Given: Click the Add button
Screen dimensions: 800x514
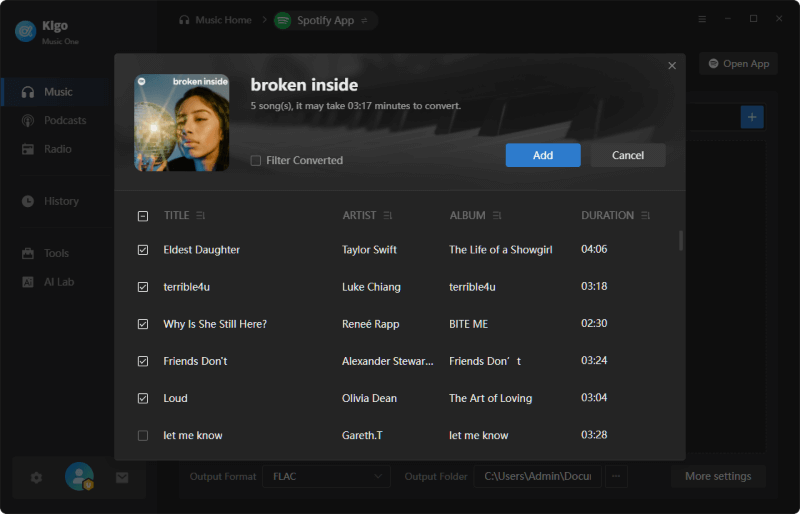Looking at the screenshot, I should (x=543, y=155).
